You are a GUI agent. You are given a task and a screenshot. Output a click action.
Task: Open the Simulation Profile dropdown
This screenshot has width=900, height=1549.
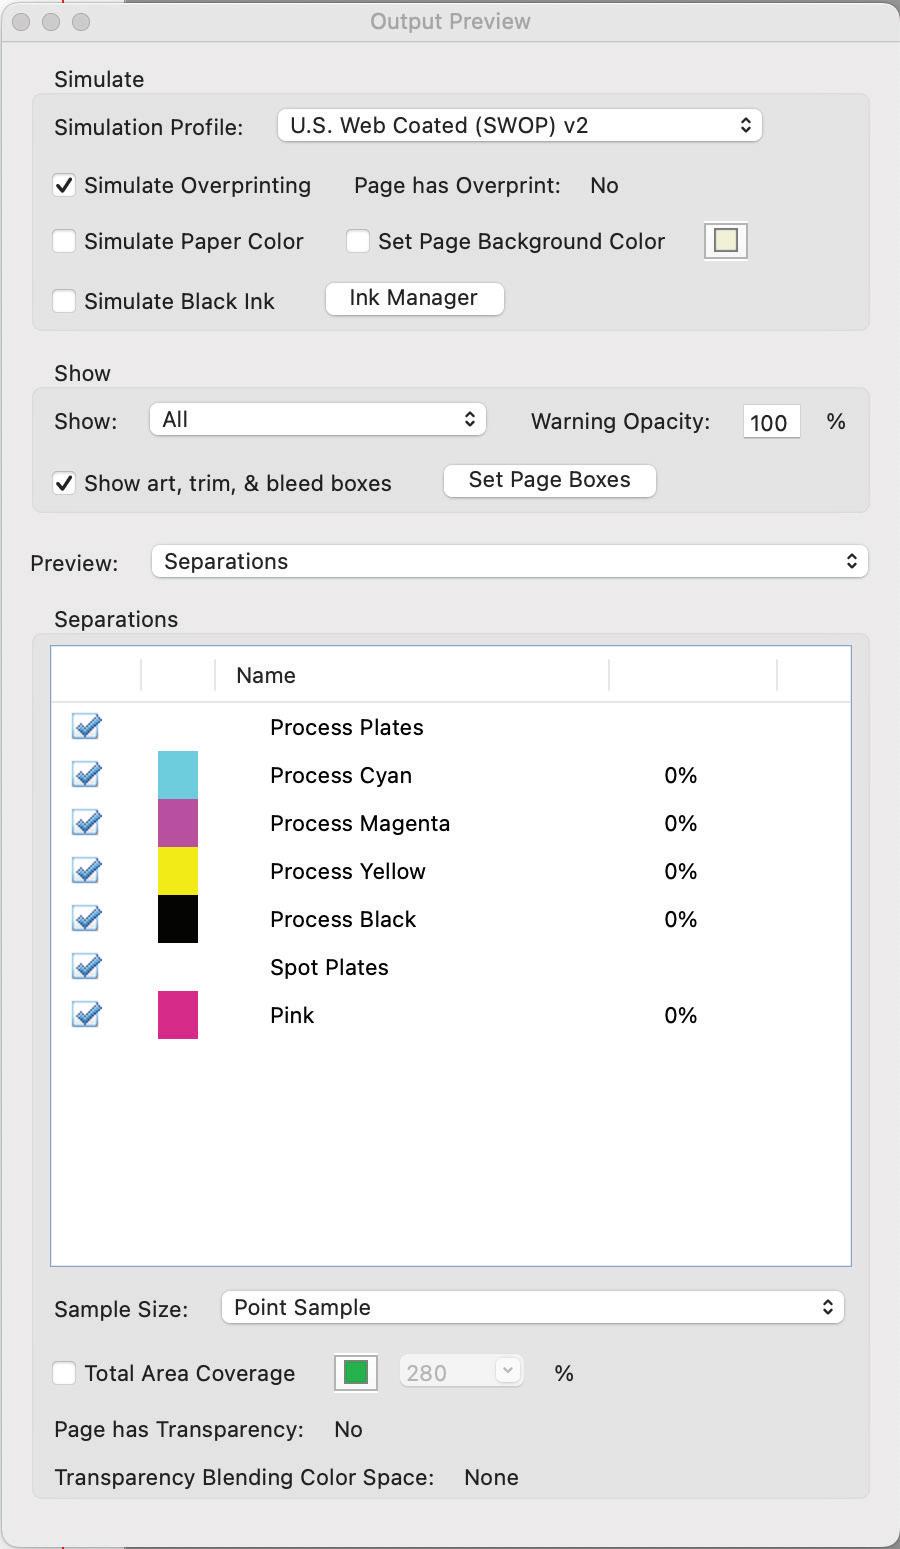click(x=519, y=125)
